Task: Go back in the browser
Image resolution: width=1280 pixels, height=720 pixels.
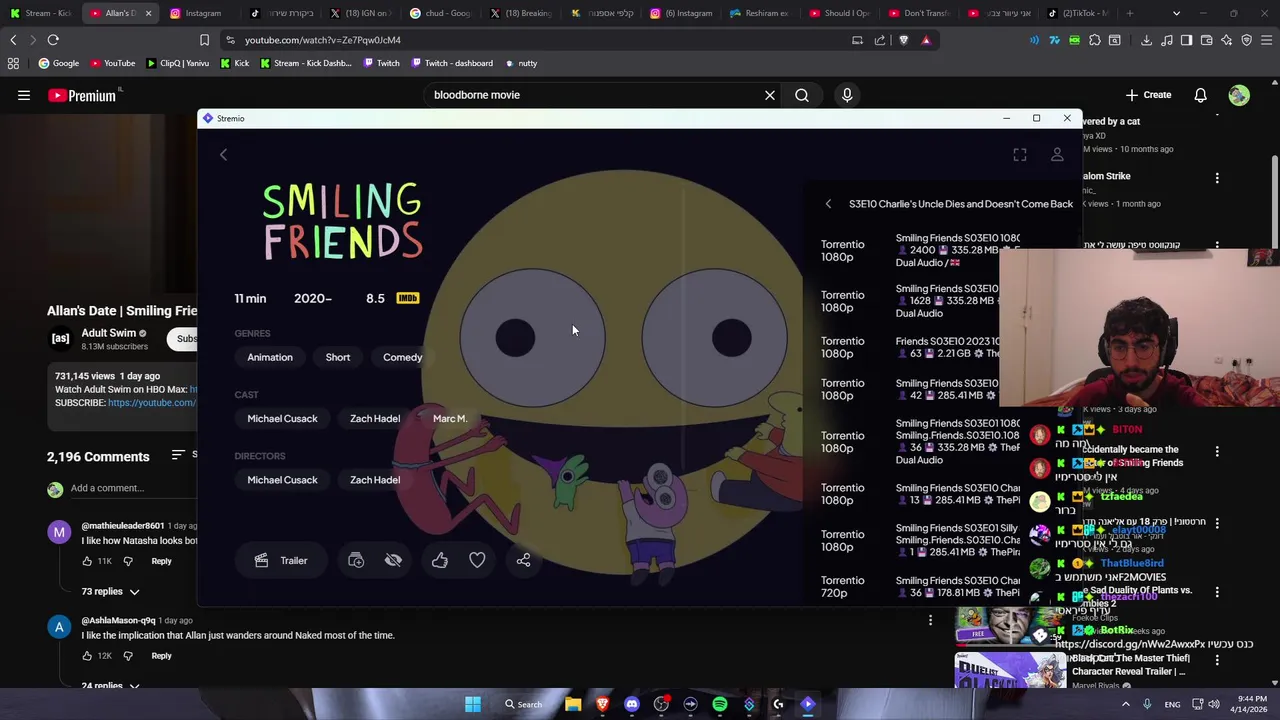Action: [x=13, y=40]
